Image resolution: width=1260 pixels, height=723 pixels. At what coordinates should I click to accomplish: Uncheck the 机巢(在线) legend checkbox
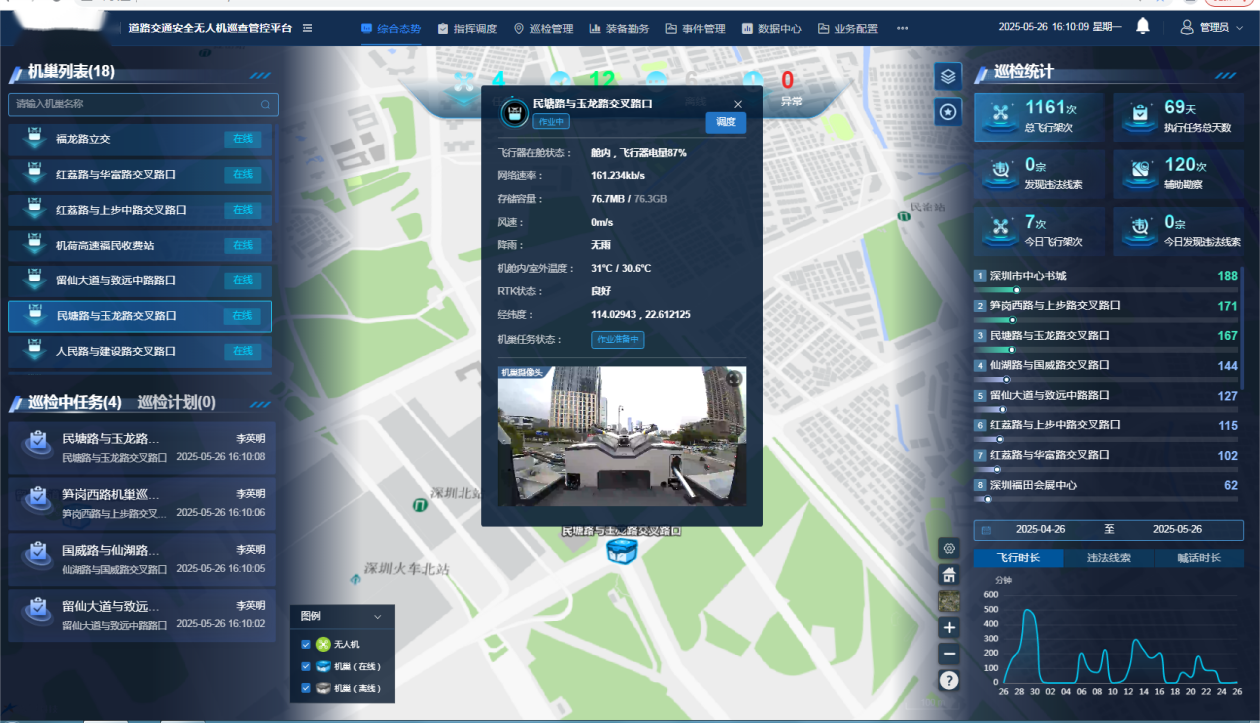click(x=306, y=666)
